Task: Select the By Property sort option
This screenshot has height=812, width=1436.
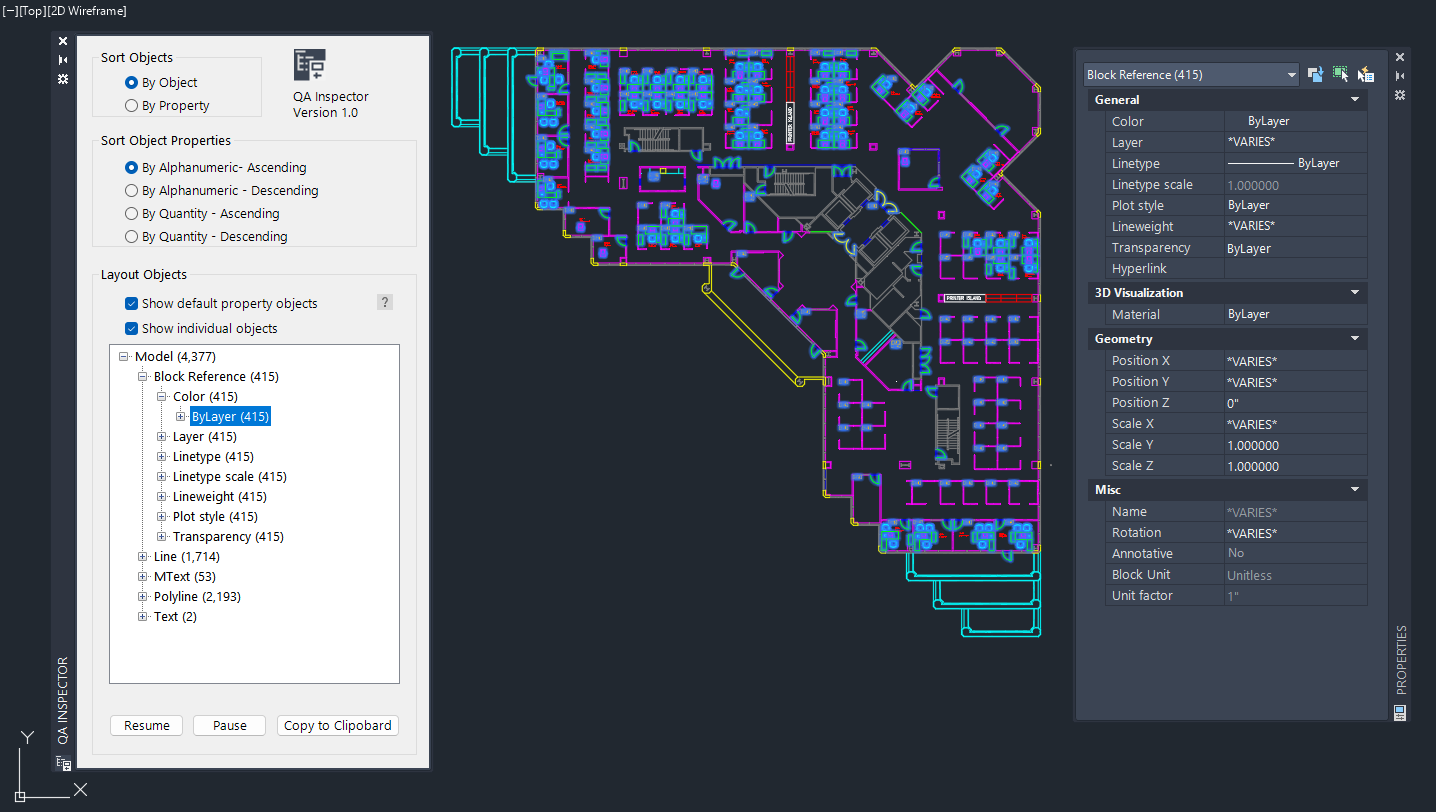Action: (131, 106)
